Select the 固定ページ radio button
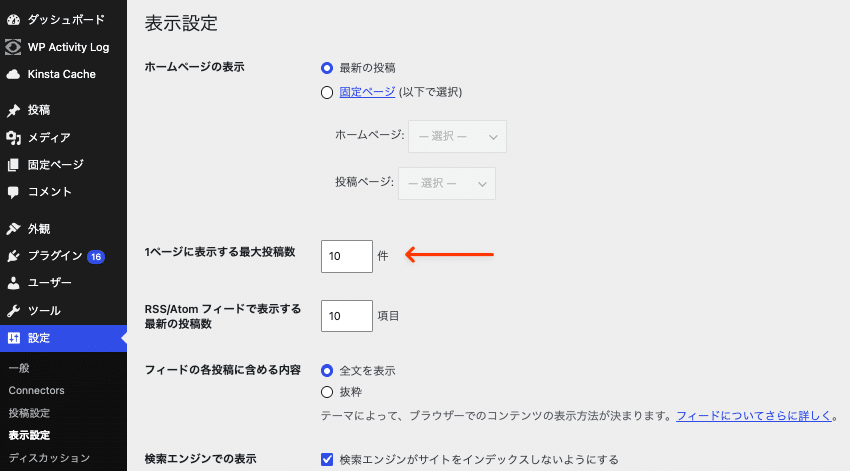The height and width of the screenshot is (471, 850). coord(327,93)
